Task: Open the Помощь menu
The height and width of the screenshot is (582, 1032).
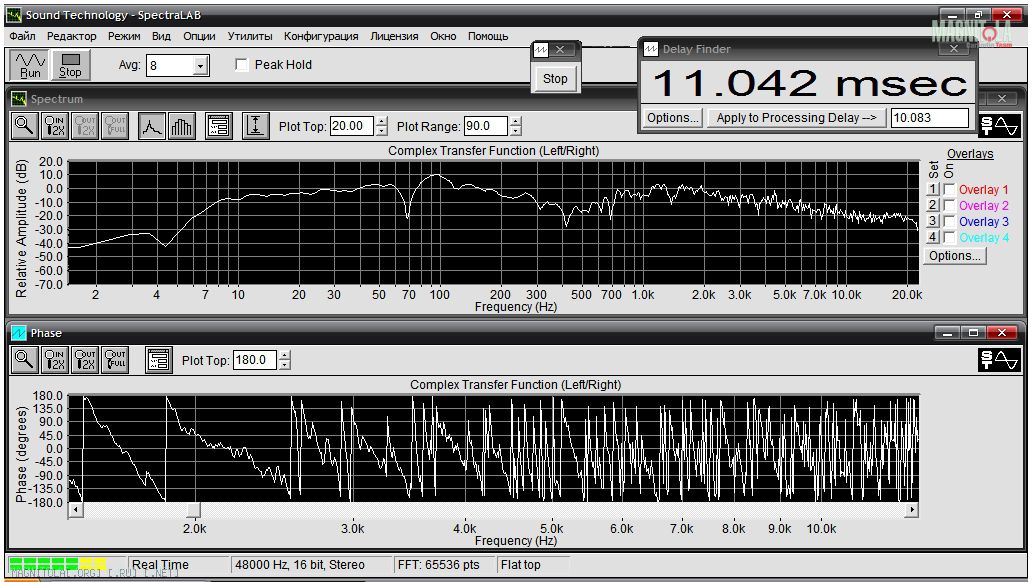Action: pos(488,36)
